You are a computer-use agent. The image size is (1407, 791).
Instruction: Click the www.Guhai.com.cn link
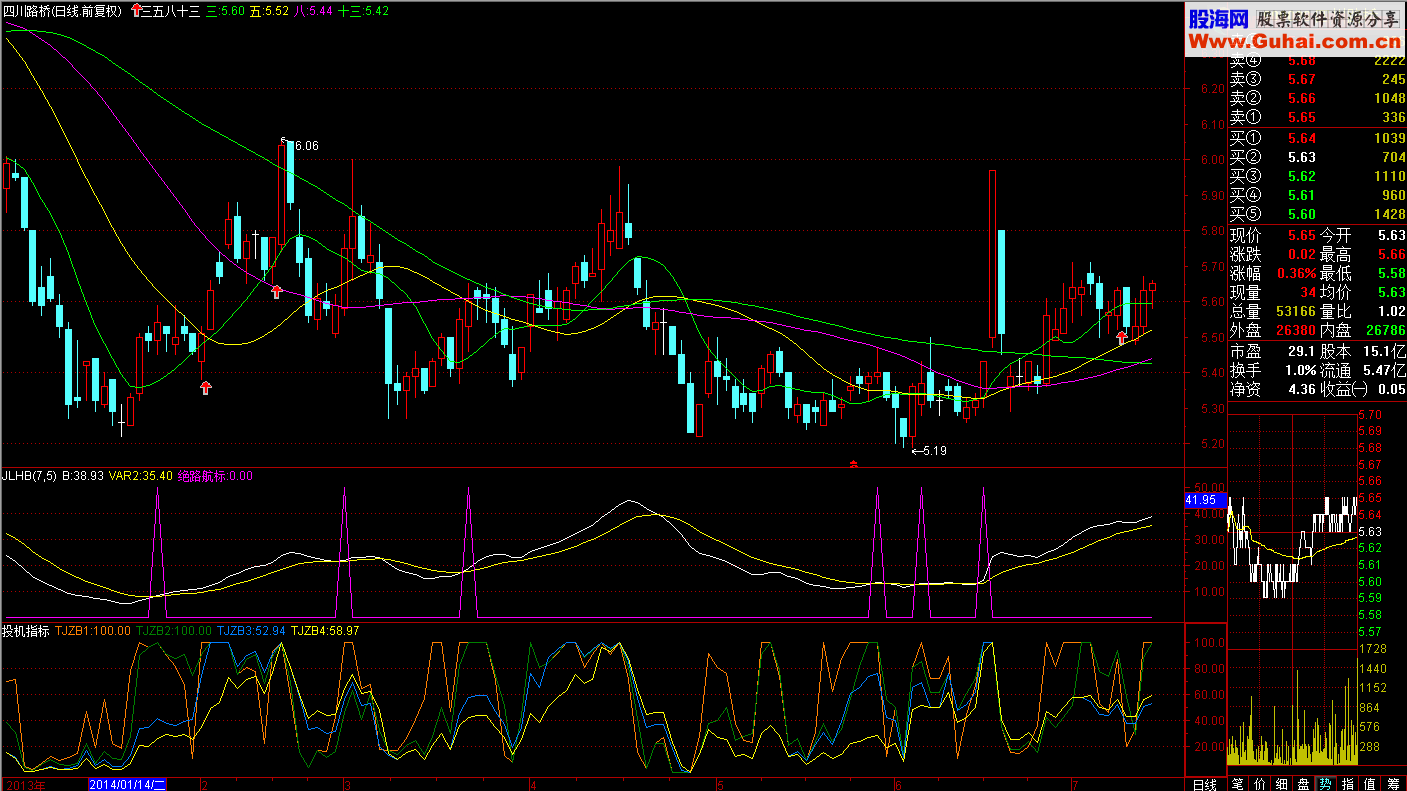tap(1294, 42)
